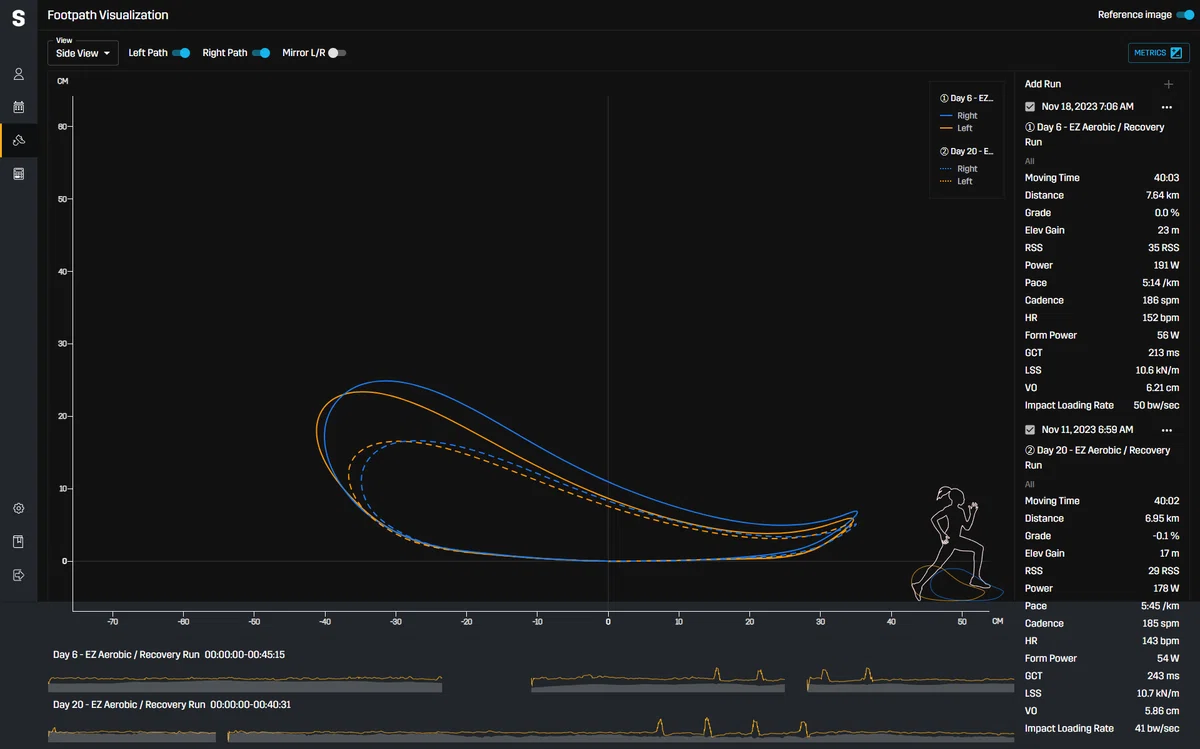Open settings gear in sidebar

tap(18, 508)
